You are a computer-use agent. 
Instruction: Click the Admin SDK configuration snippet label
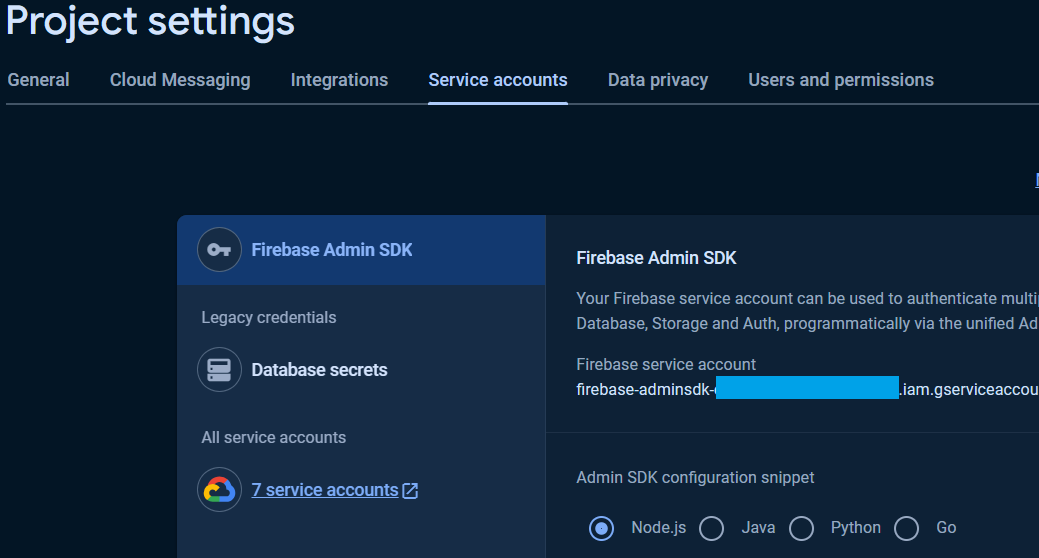(x=695, y=477)
